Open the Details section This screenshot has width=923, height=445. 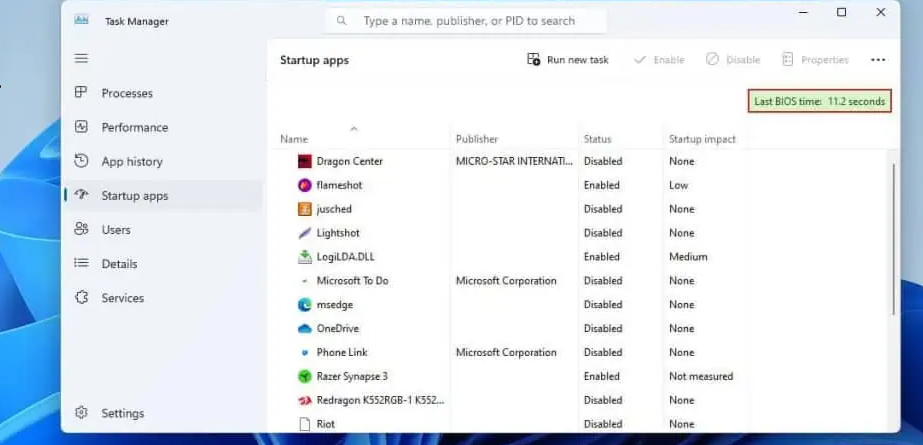tap(119, 264)
